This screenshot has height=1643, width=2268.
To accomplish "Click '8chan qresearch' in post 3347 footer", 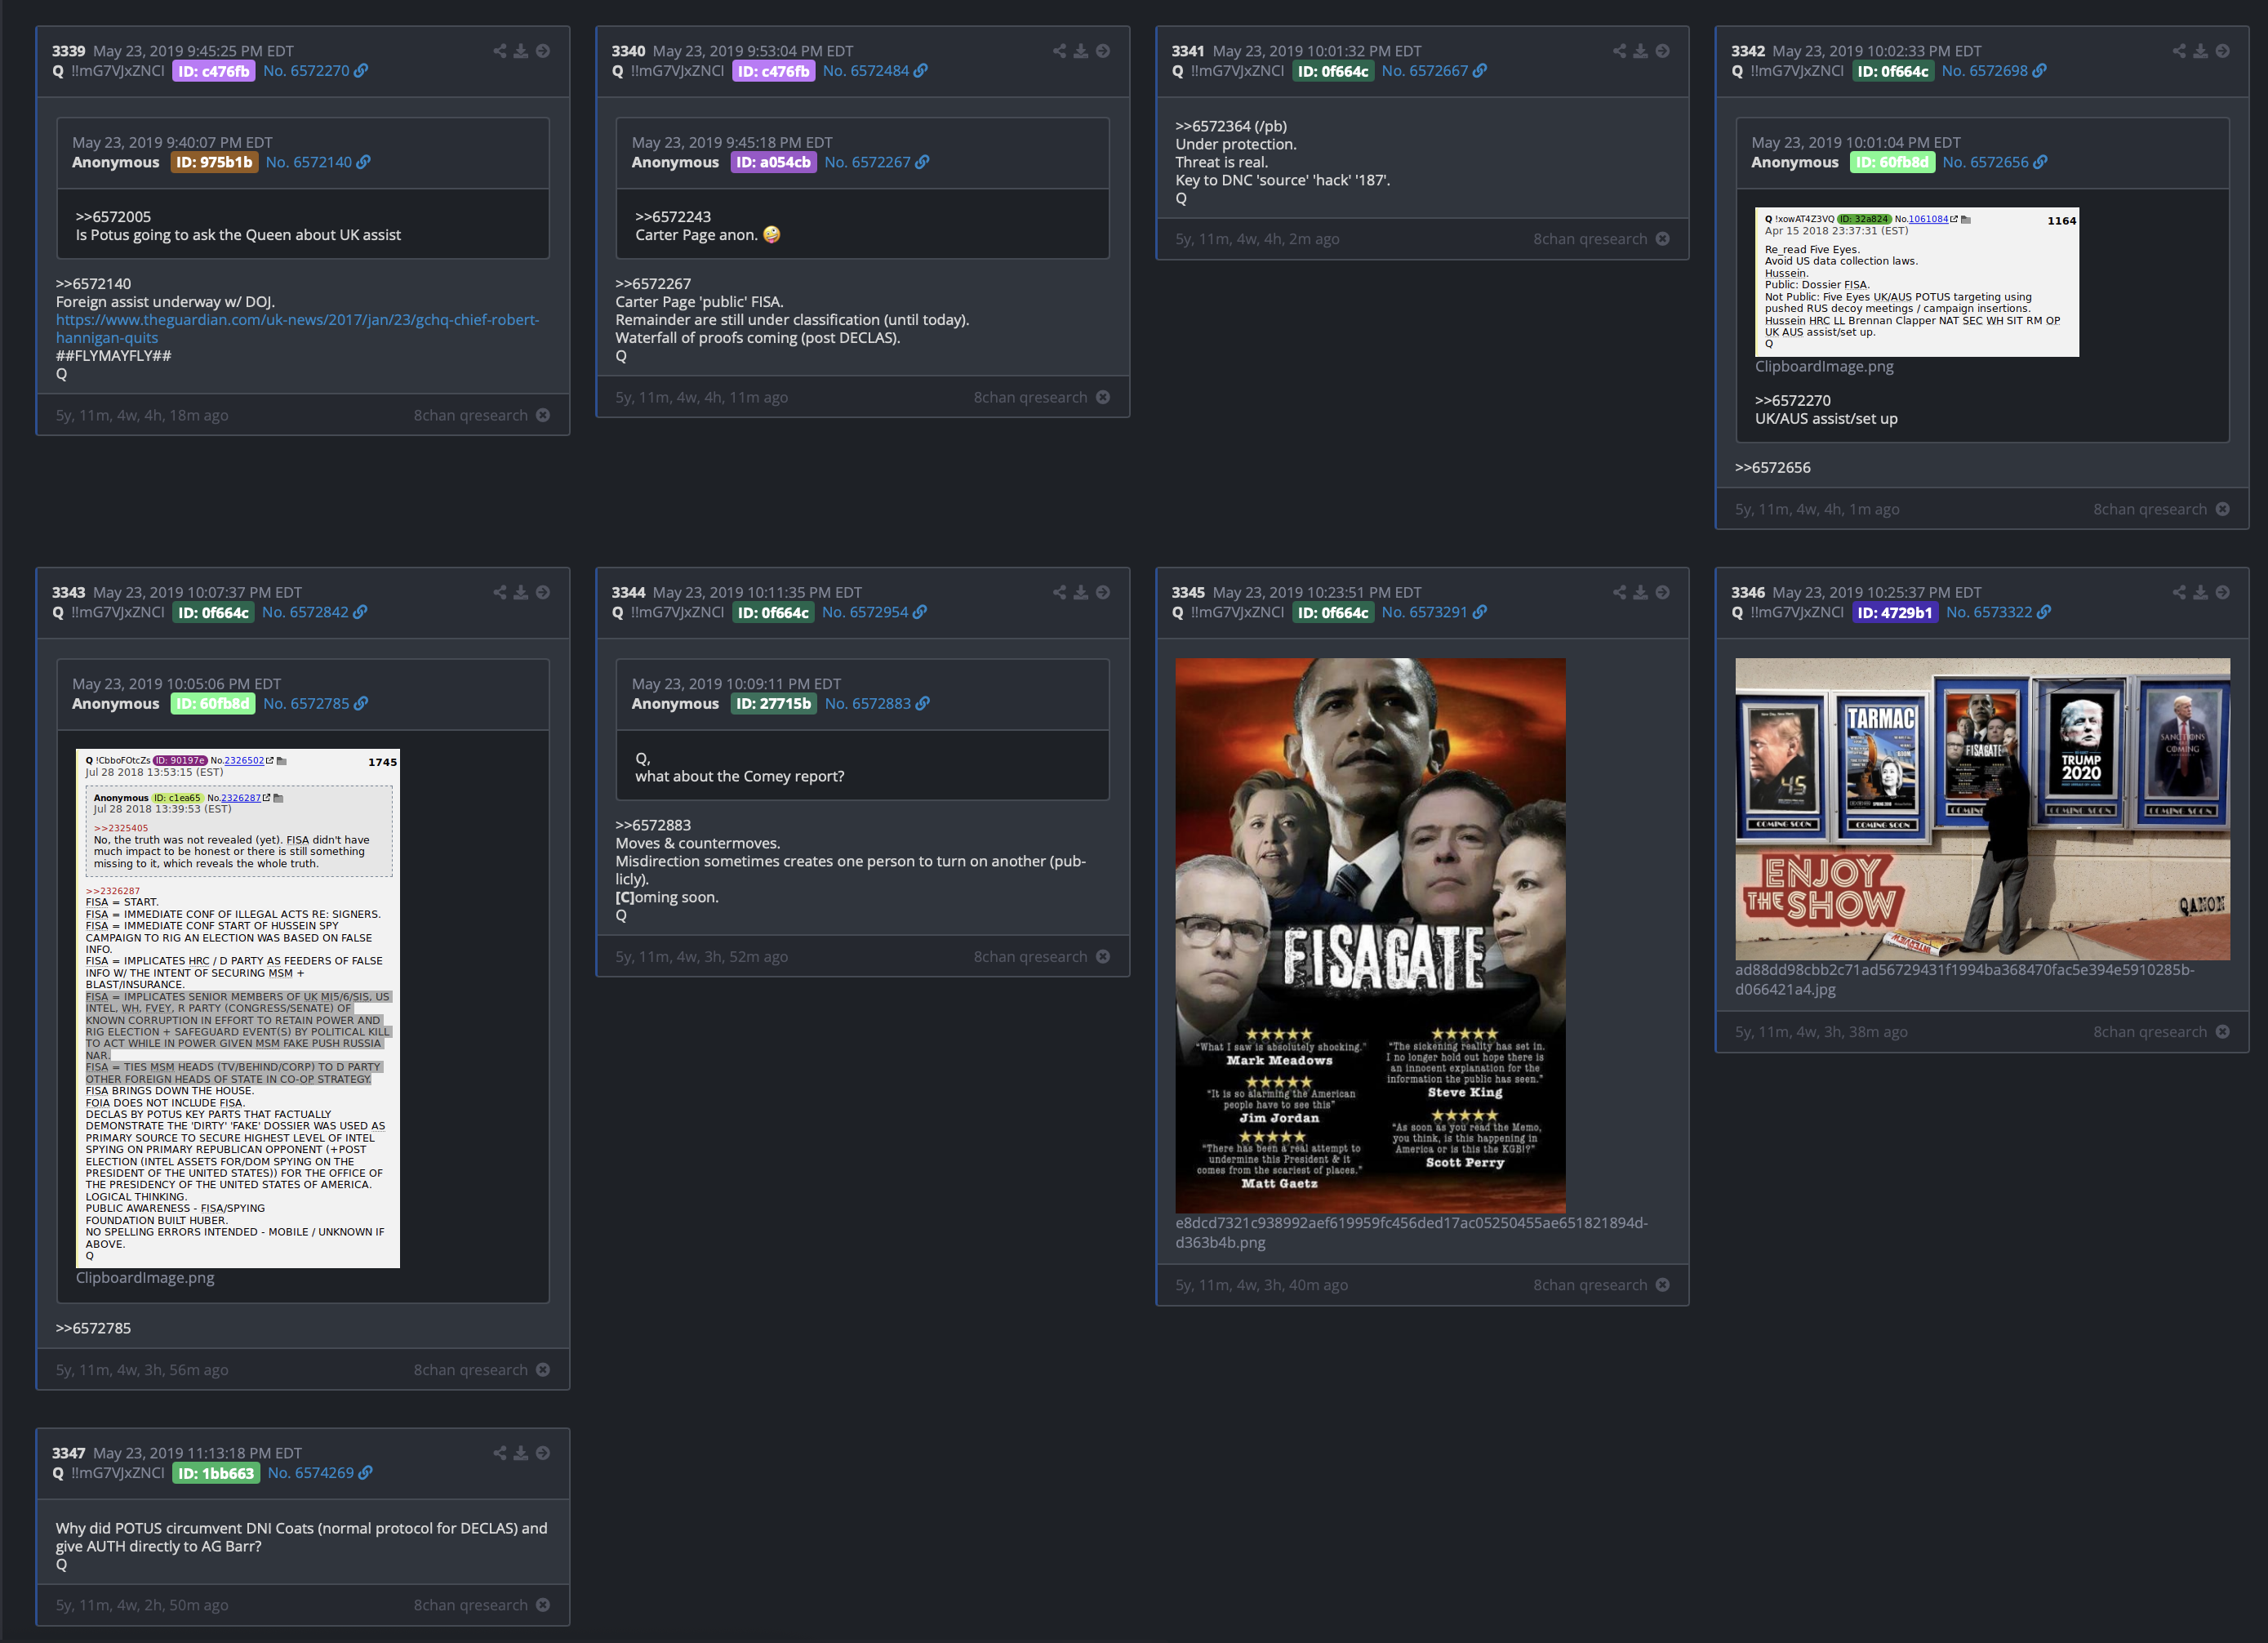I will pos(471,1605).
